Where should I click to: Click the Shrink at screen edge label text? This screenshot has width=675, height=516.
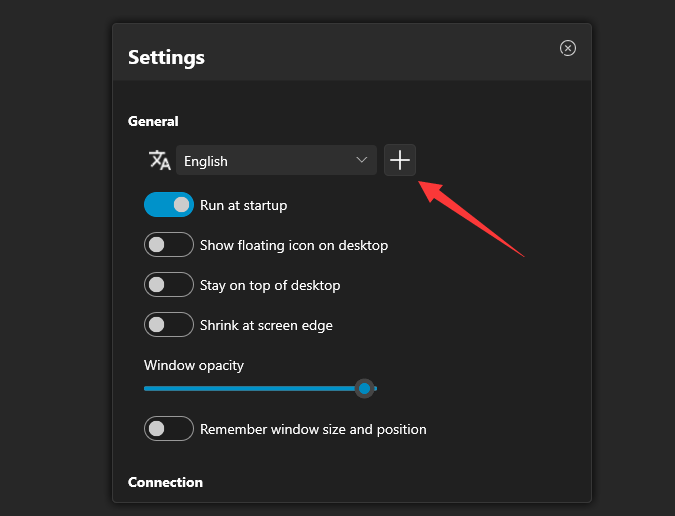[x=266, y=325]
